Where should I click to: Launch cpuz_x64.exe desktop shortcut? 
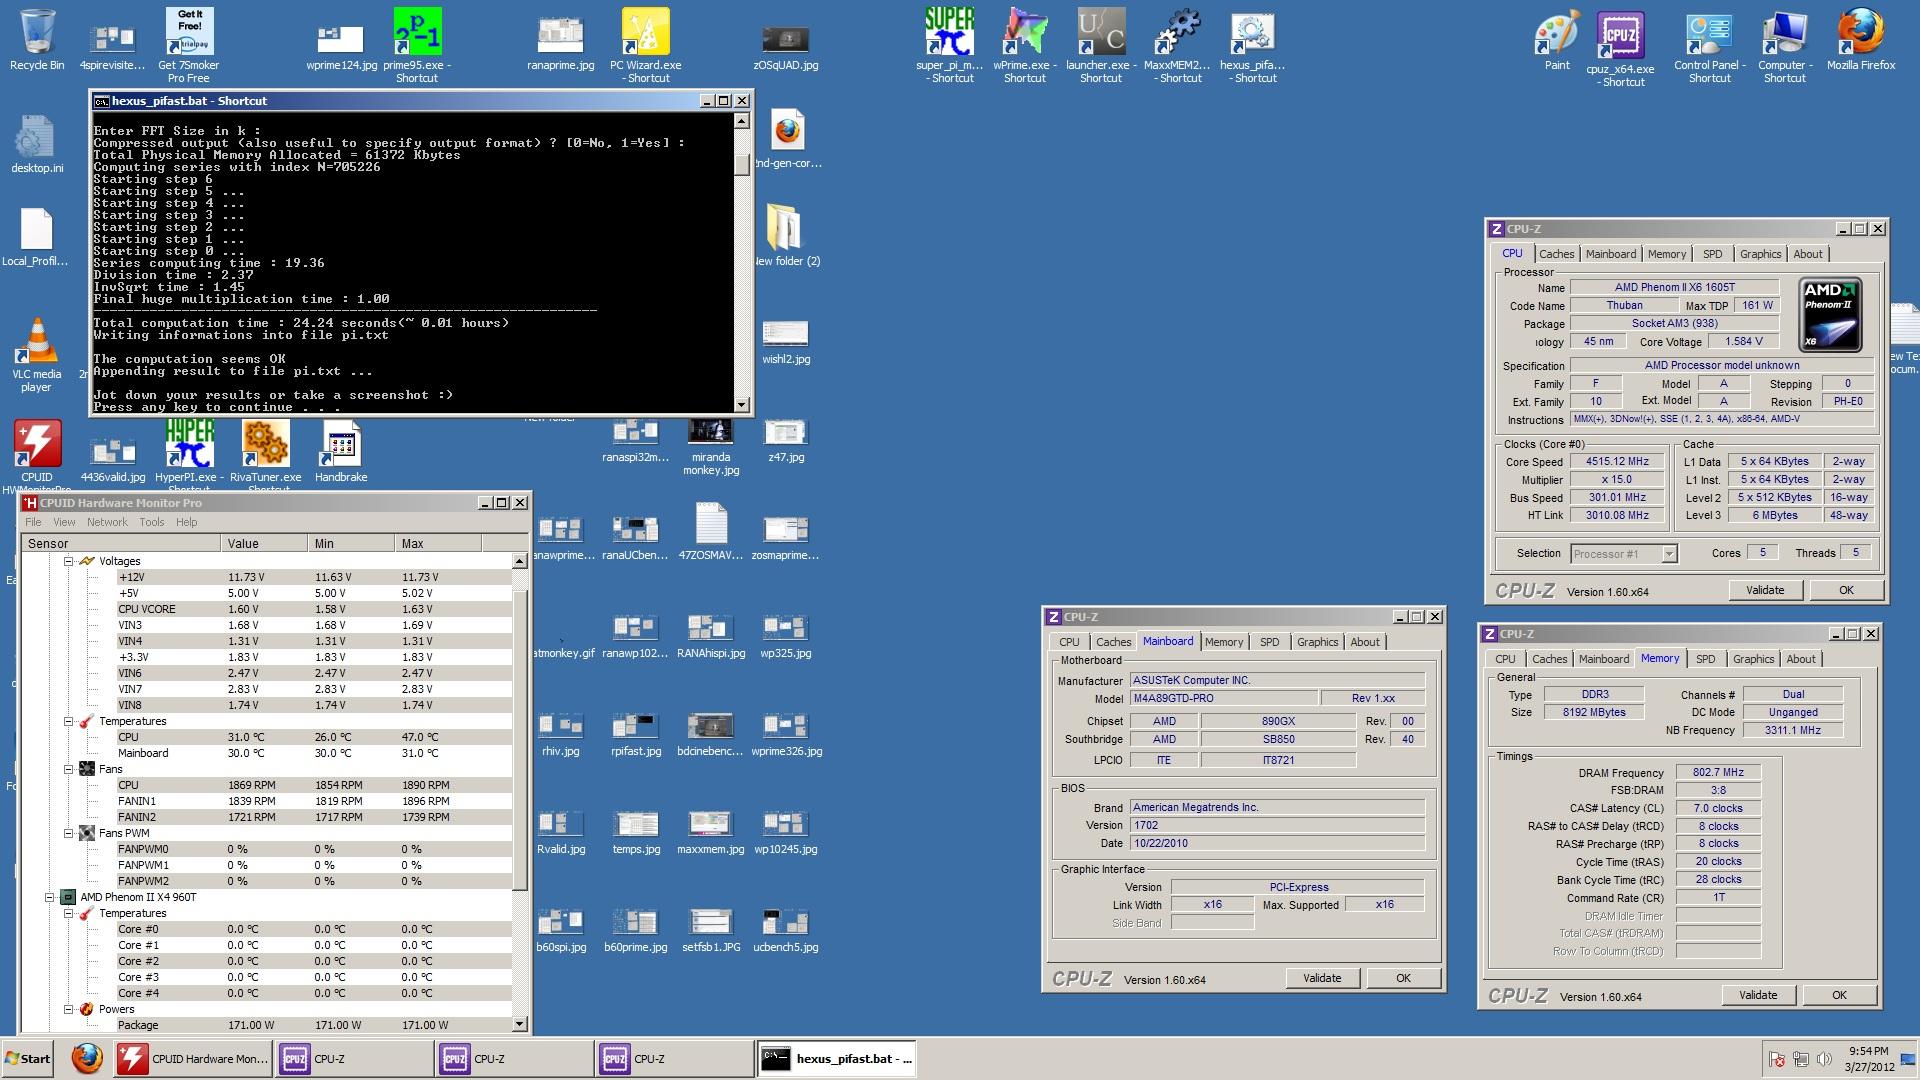click(1621, 48)
